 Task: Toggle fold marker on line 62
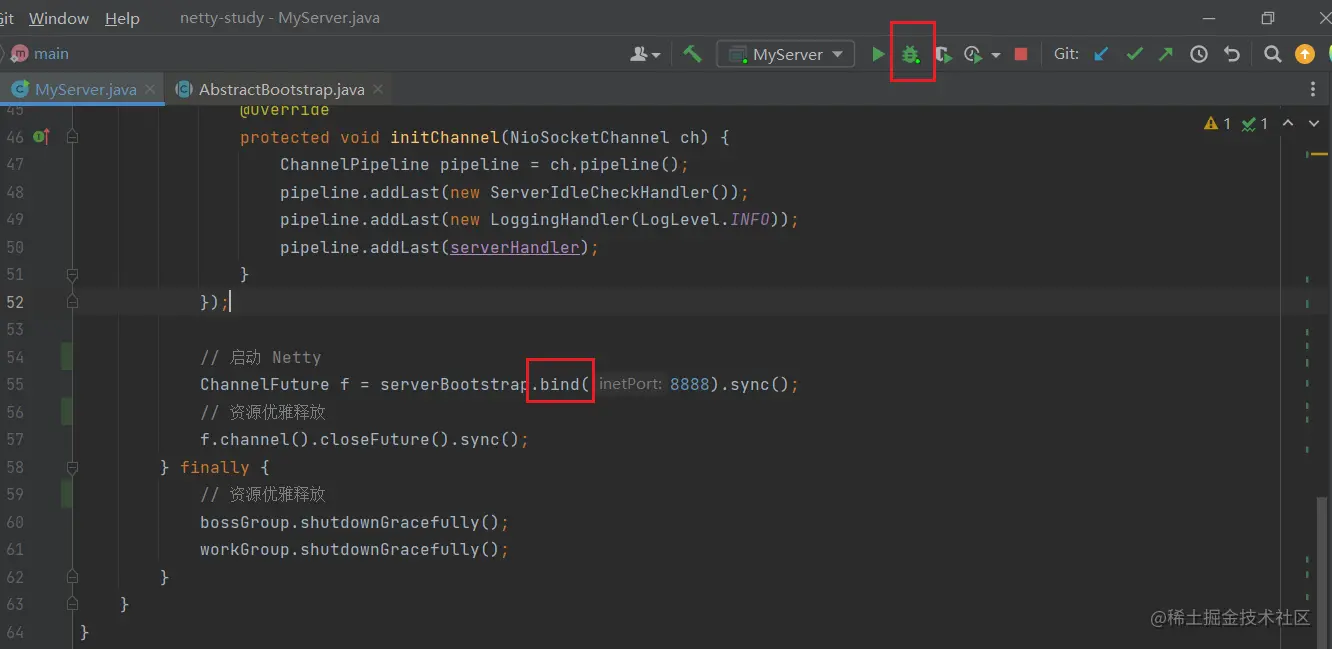point(72,577)
